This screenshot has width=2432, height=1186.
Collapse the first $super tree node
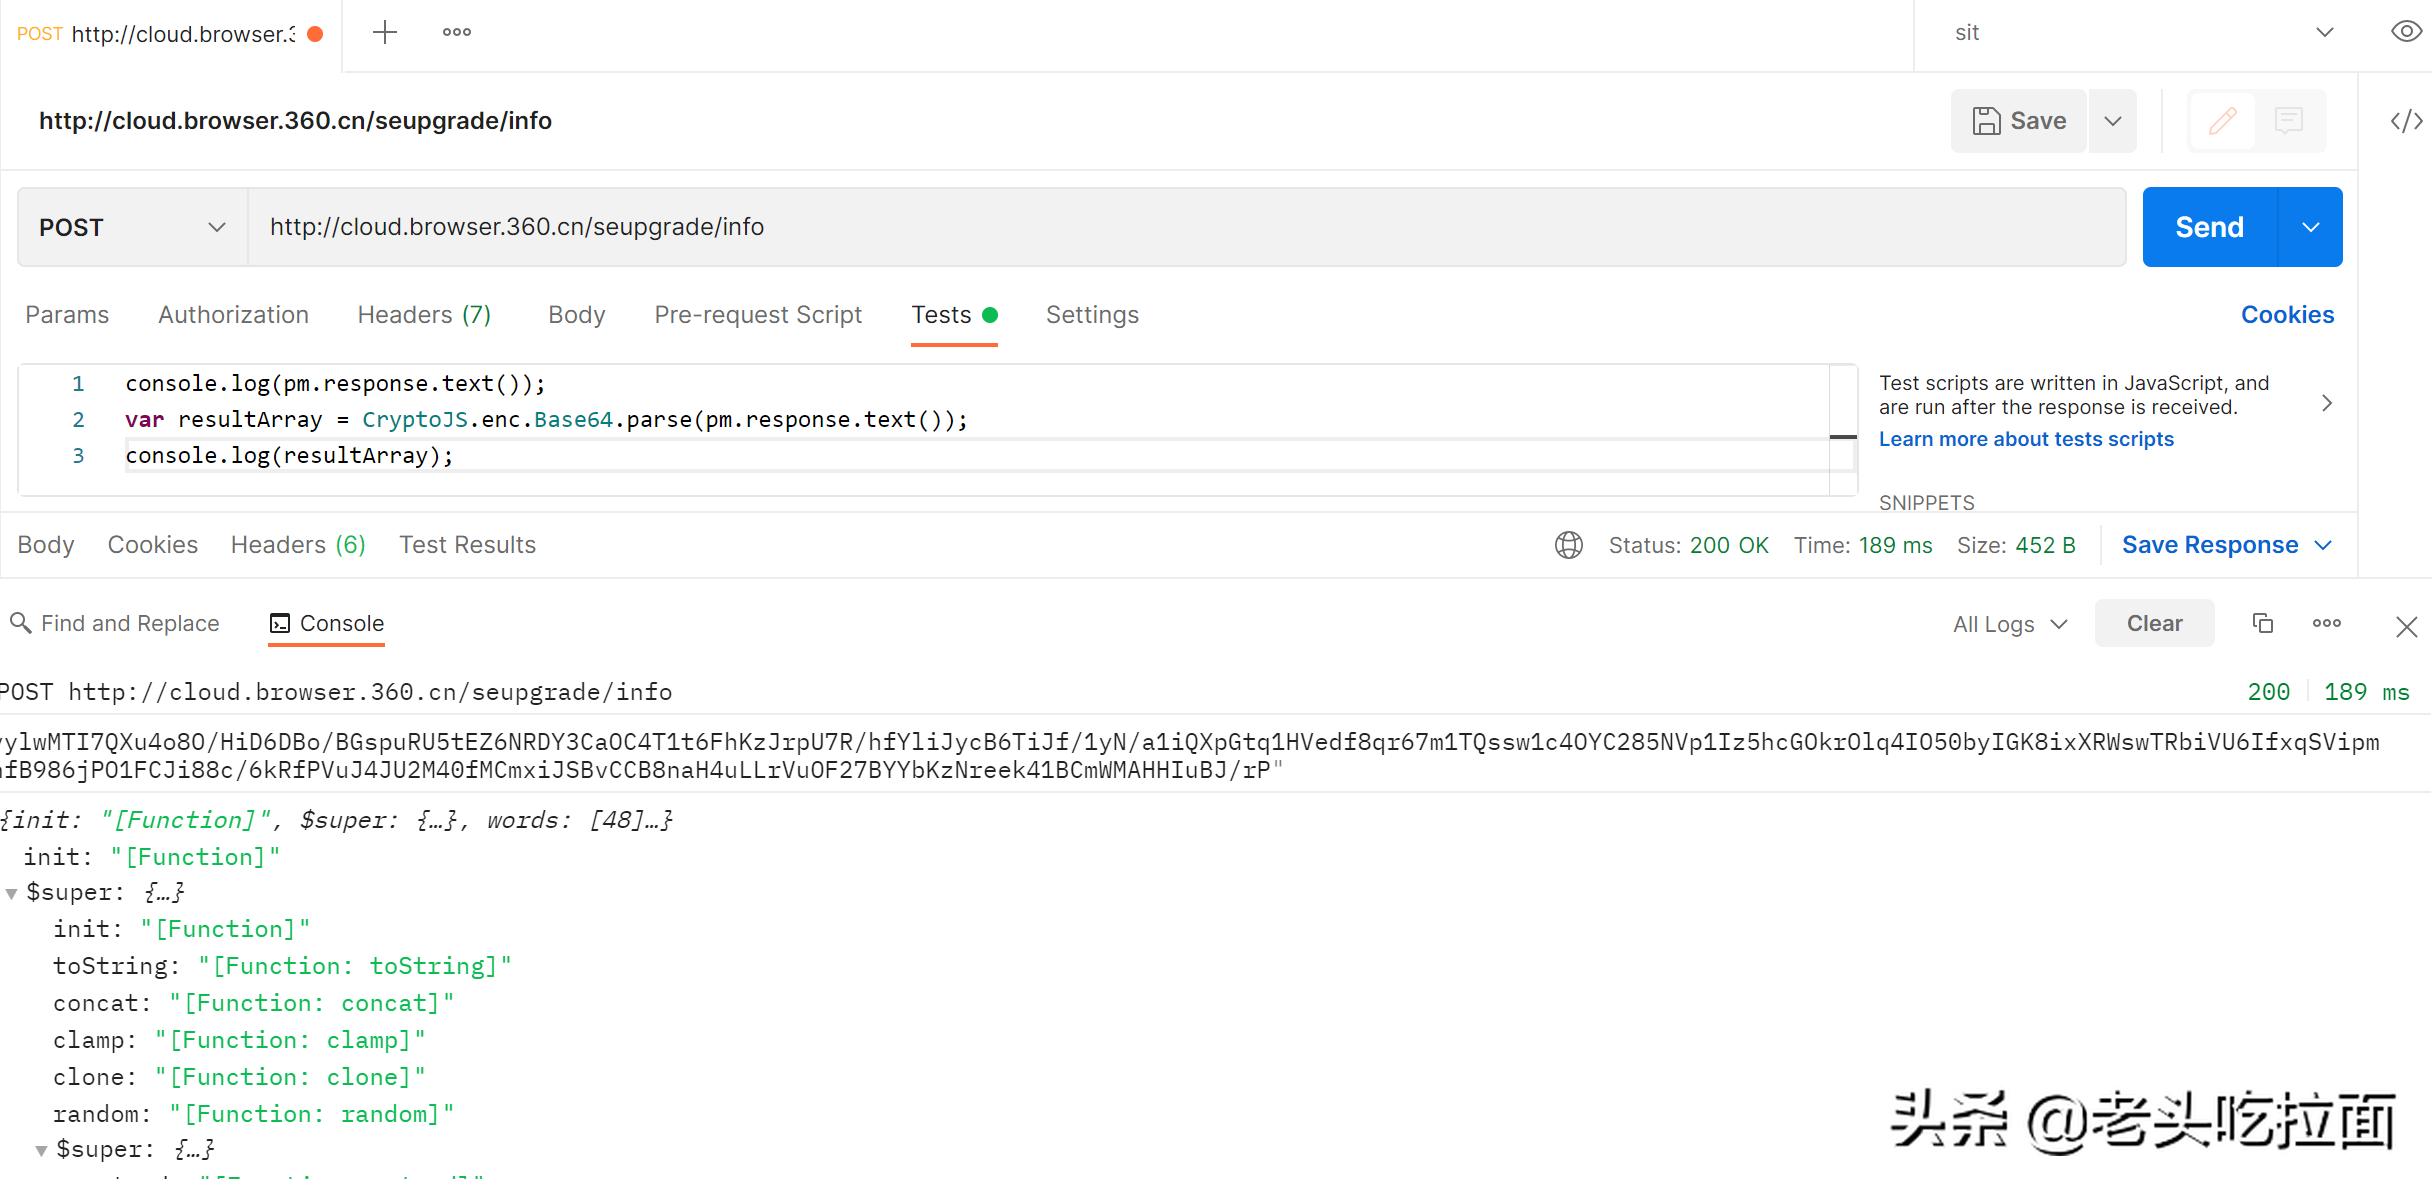12,893
